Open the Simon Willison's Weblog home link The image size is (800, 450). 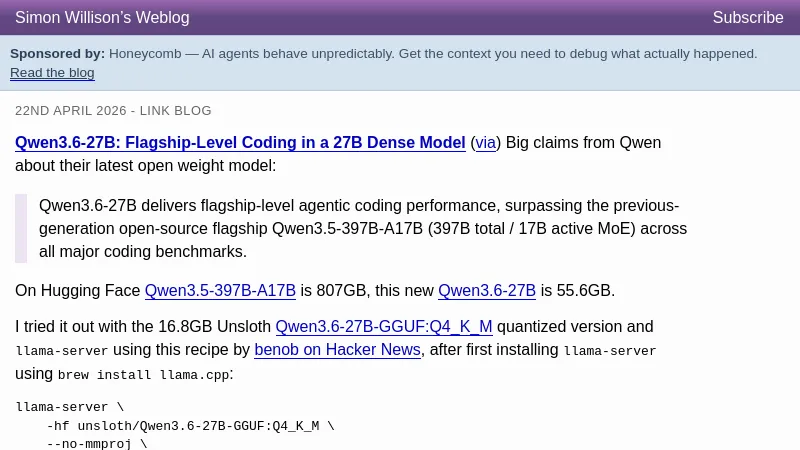pos(102,18)
